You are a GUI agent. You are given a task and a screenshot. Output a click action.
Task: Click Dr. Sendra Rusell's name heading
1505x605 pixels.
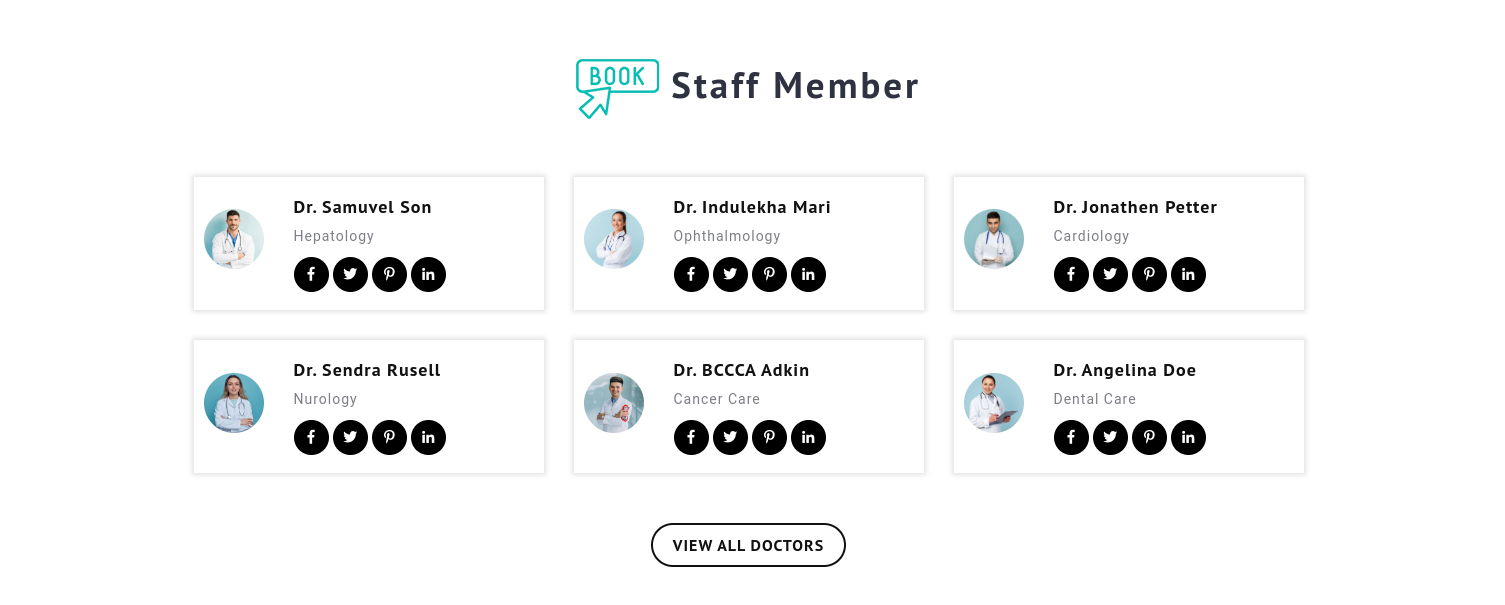[367, 370]
